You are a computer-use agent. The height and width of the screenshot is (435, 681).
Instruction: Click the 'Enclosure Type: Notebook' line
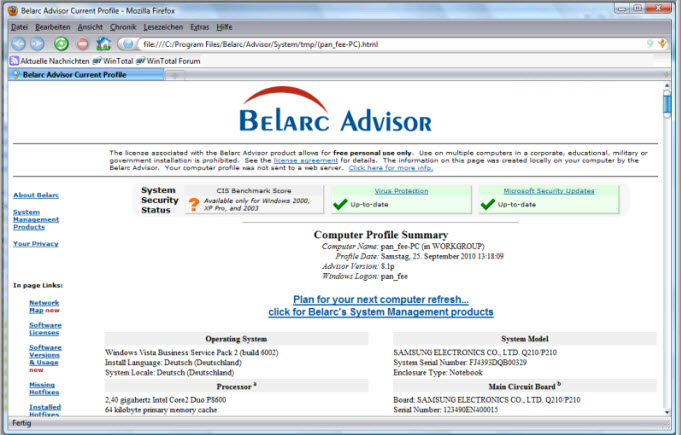(x=438, y=372)
